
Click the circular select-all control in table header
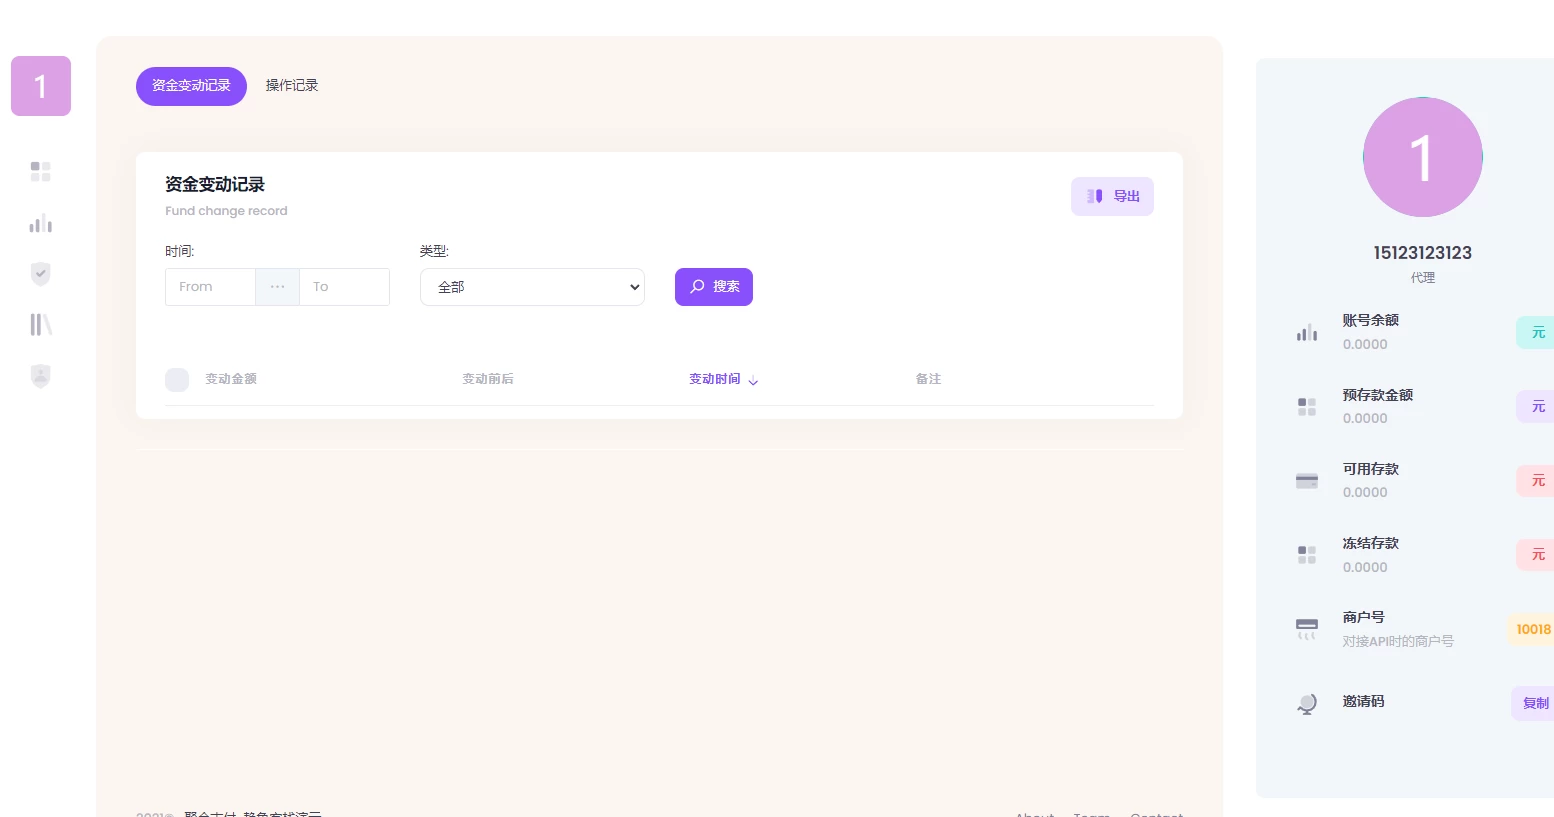click(x=177, y=380)
